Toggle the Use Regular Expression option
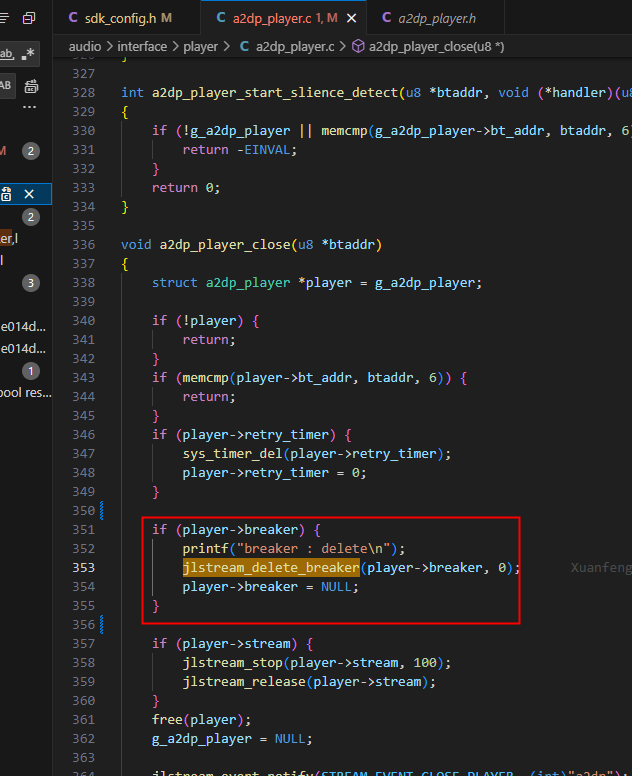Screen dimensions: 632x776 [x=28, y=53]
